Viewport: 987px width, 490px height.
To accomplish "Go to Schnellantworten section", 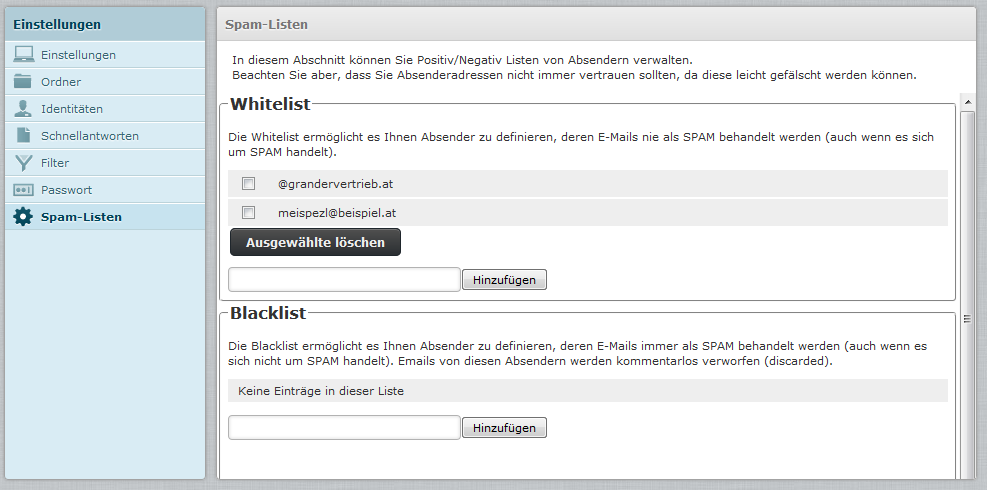I will tap(90, 136).
